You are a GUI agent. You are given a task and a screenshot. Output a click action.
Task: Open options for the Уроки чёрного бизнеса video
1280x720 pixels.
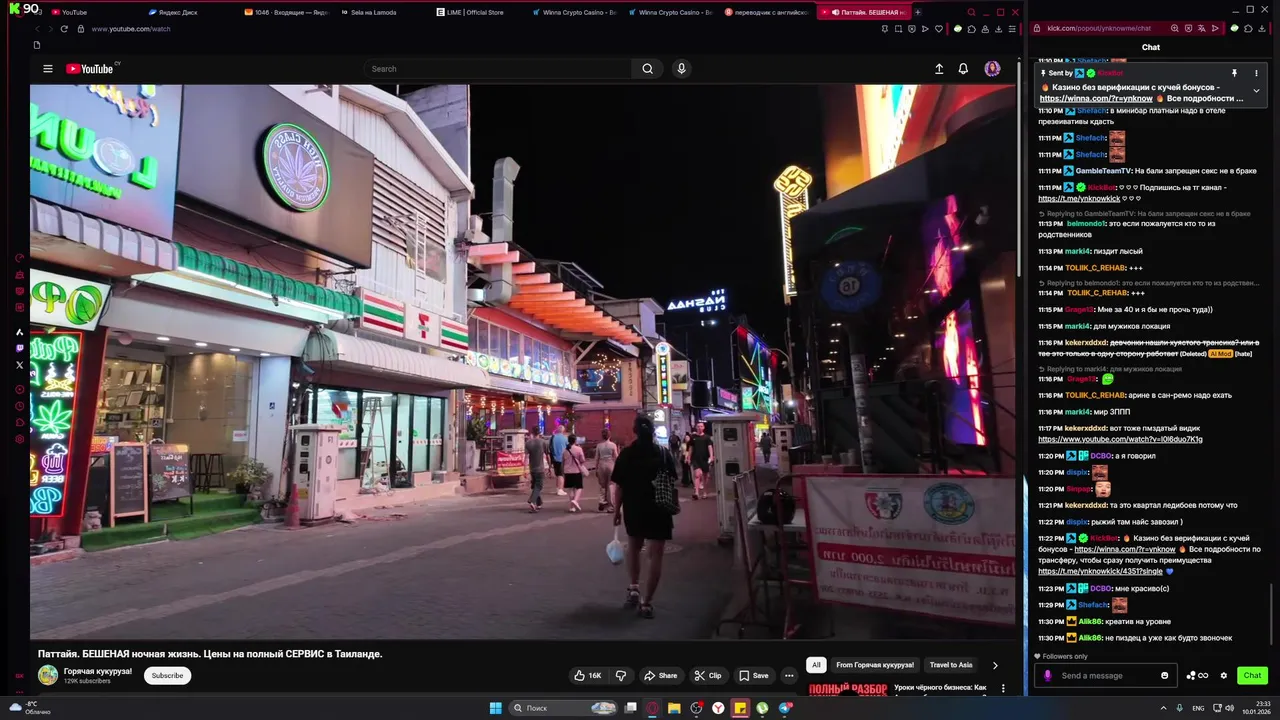point(1003,688)
